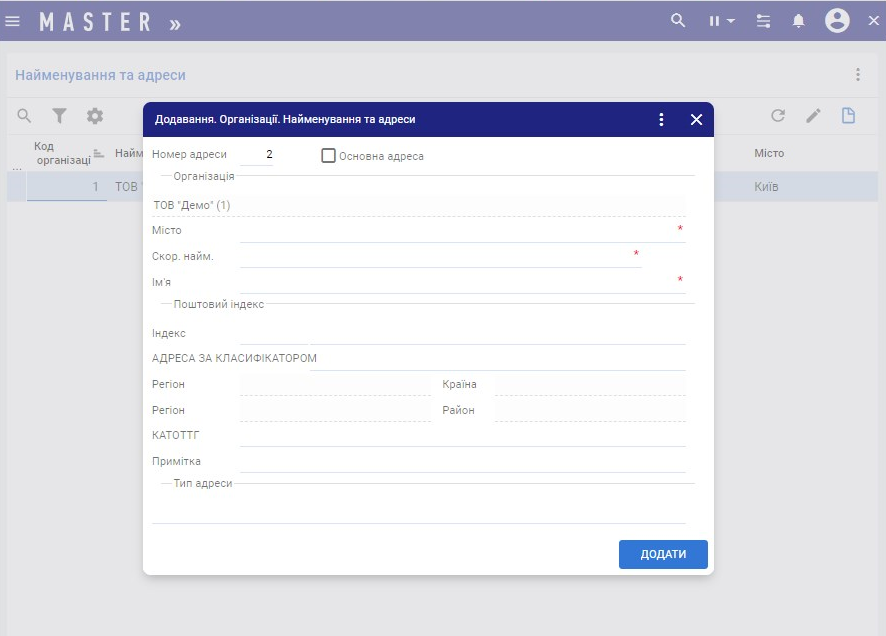Viewport: 886px width, 636px height.
Task: Open the hamburger main menu
Action: [13, 21]
